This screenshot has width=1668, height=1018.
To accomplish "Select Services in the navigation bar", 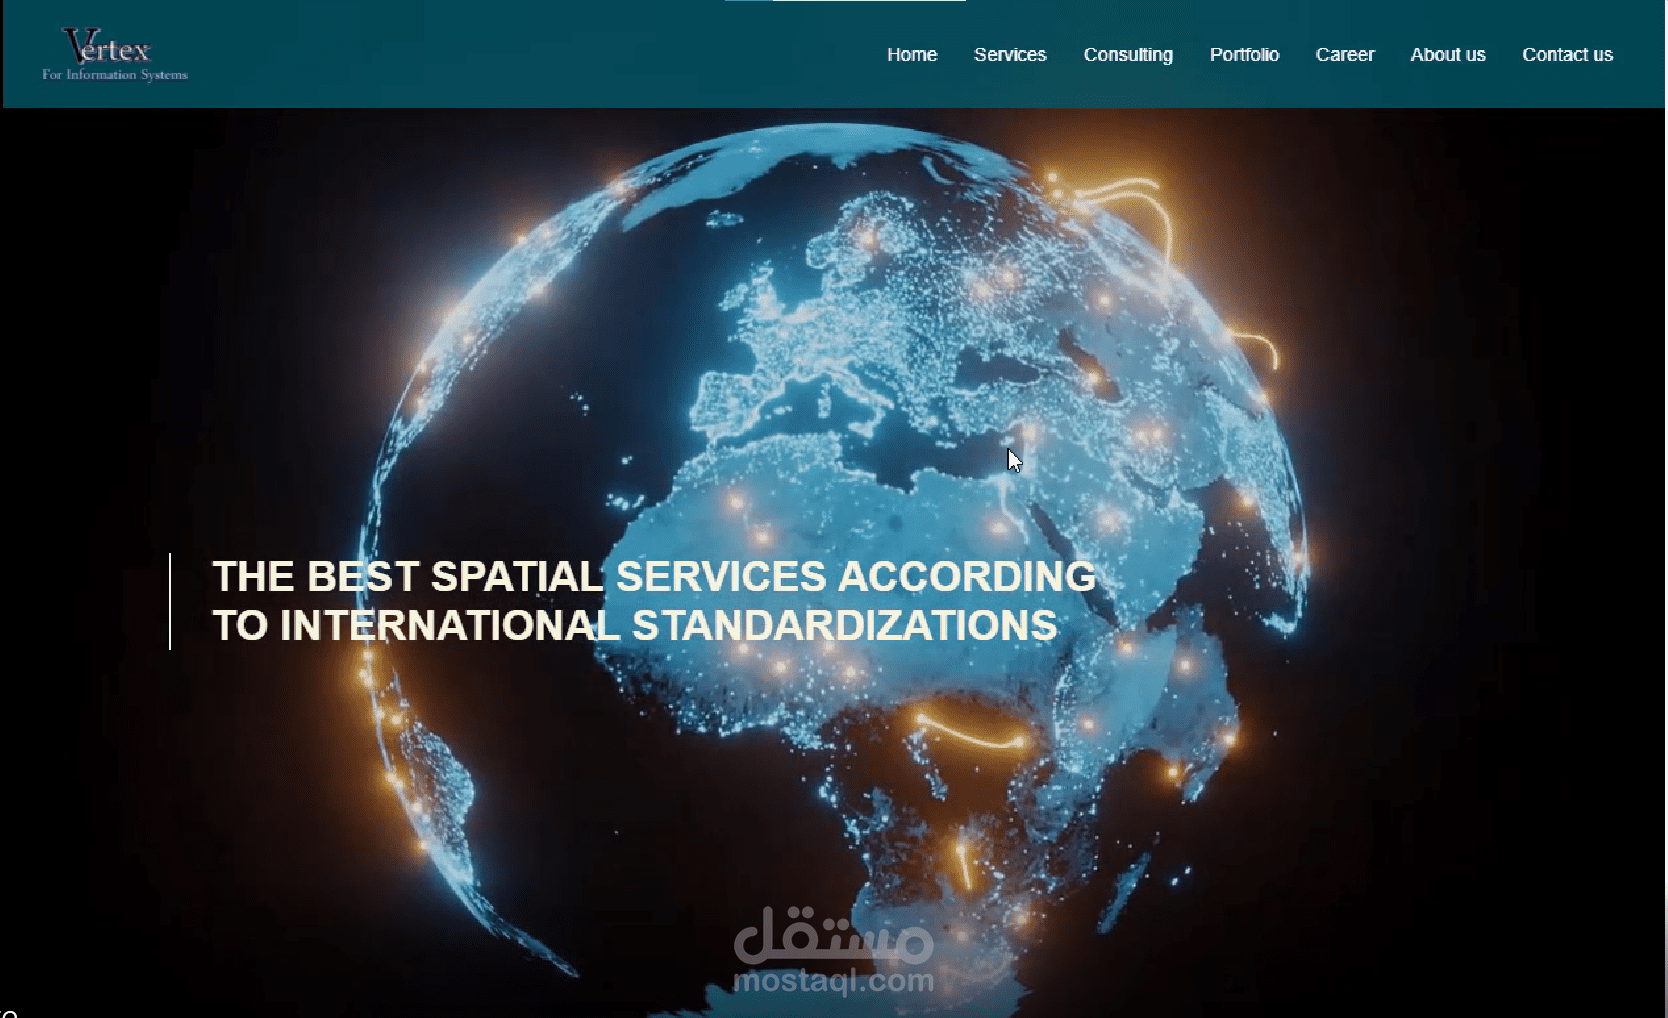I will [1009, 55].
